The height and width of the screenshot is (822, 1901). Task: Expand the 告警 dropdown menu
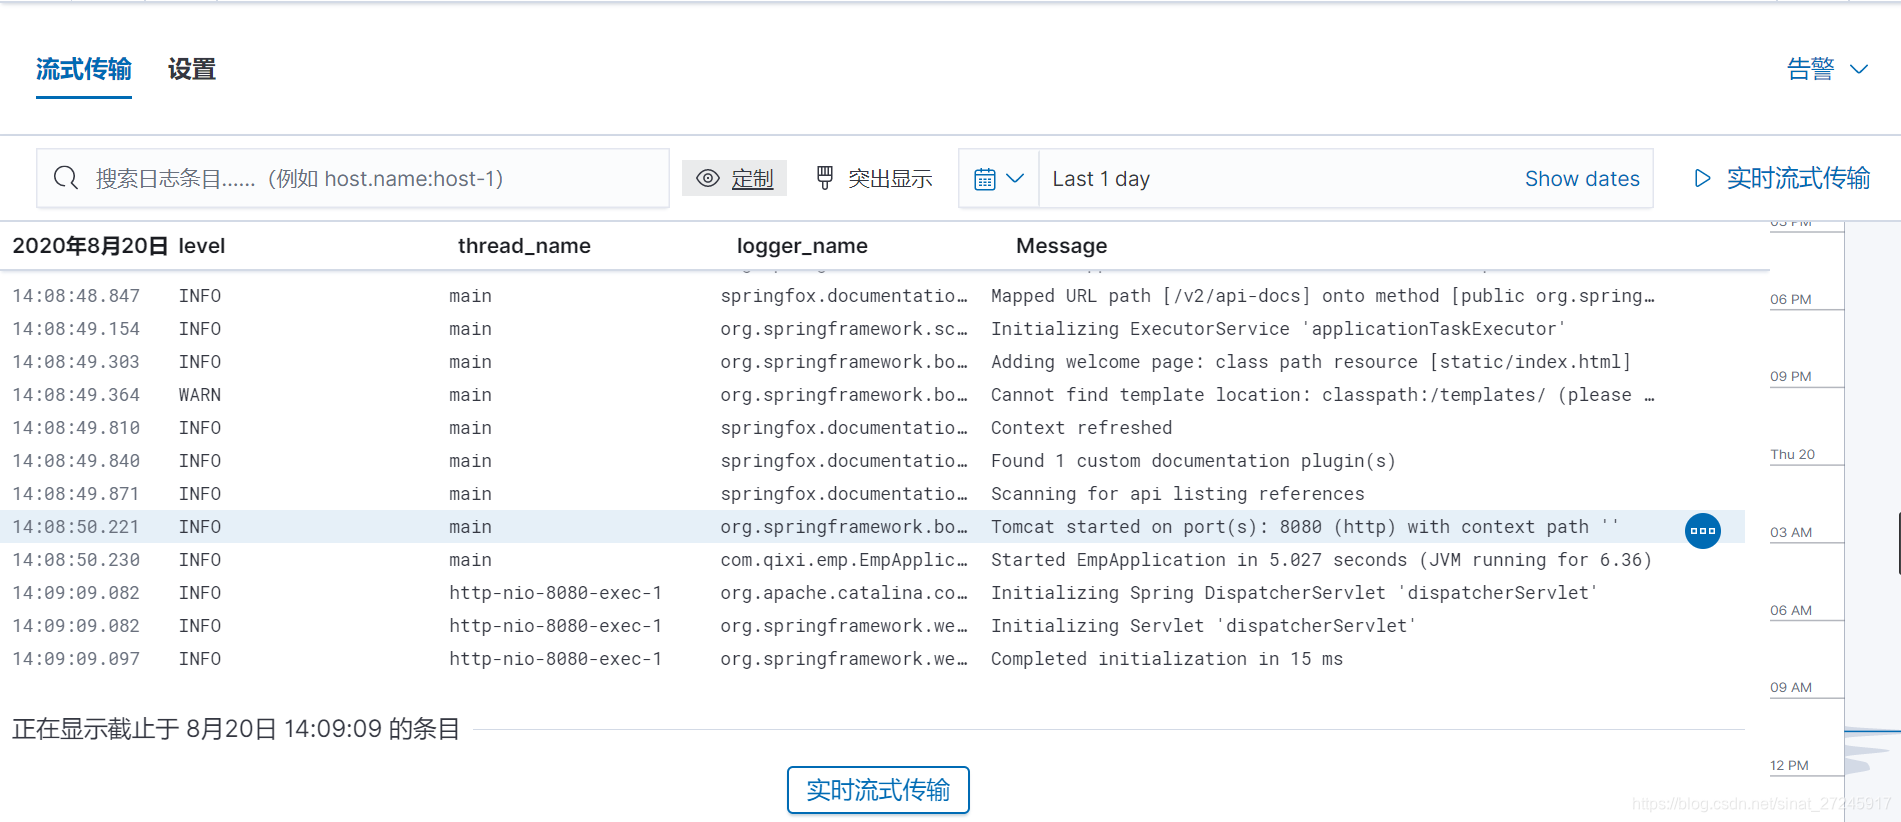(x=1828, y=69)
